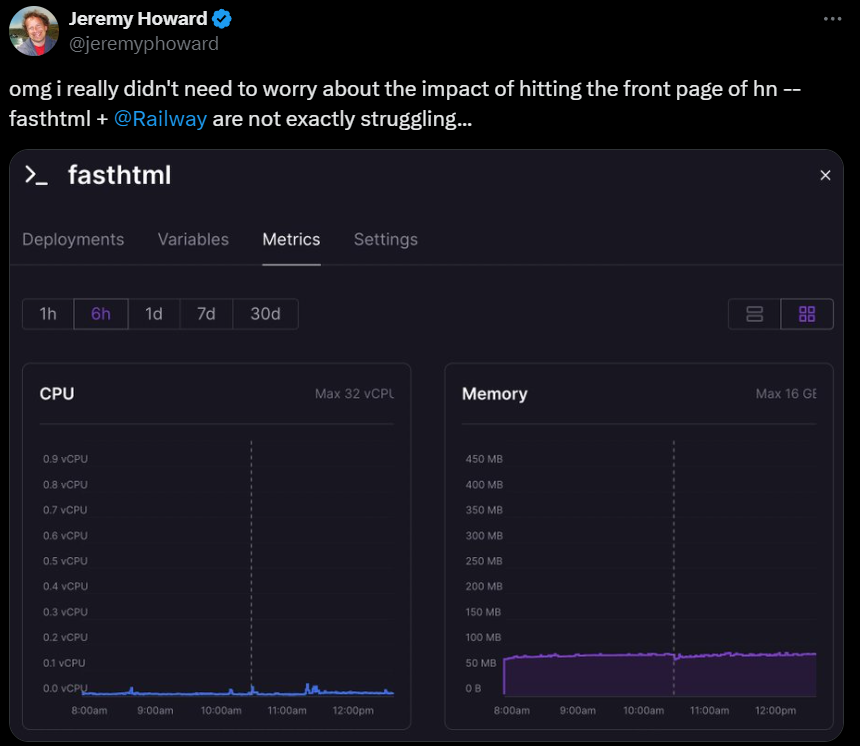This screenshot has width=860, height=746.
Task: Select the 1d time range
Action: tap(154, 314)
